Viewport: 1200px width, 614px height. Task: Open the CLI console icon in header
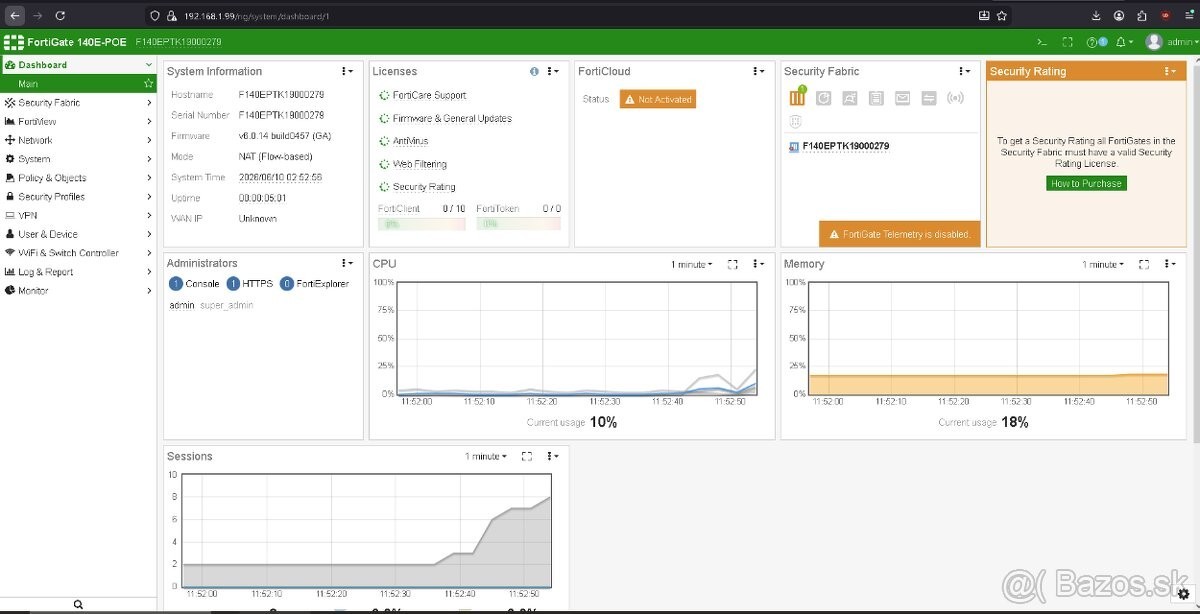(1042, 42)
